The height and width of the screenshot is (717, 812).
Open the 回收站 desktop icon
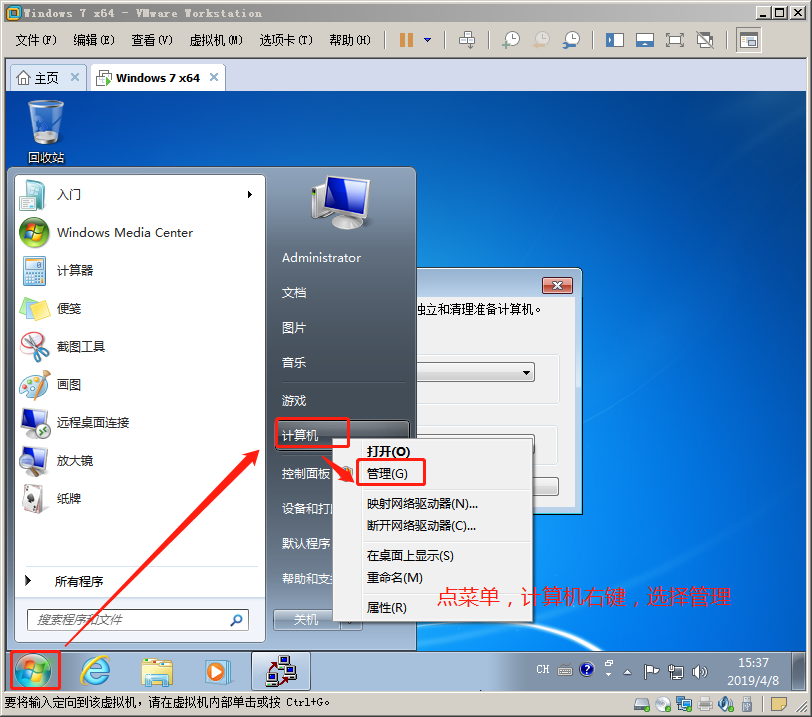46,132
